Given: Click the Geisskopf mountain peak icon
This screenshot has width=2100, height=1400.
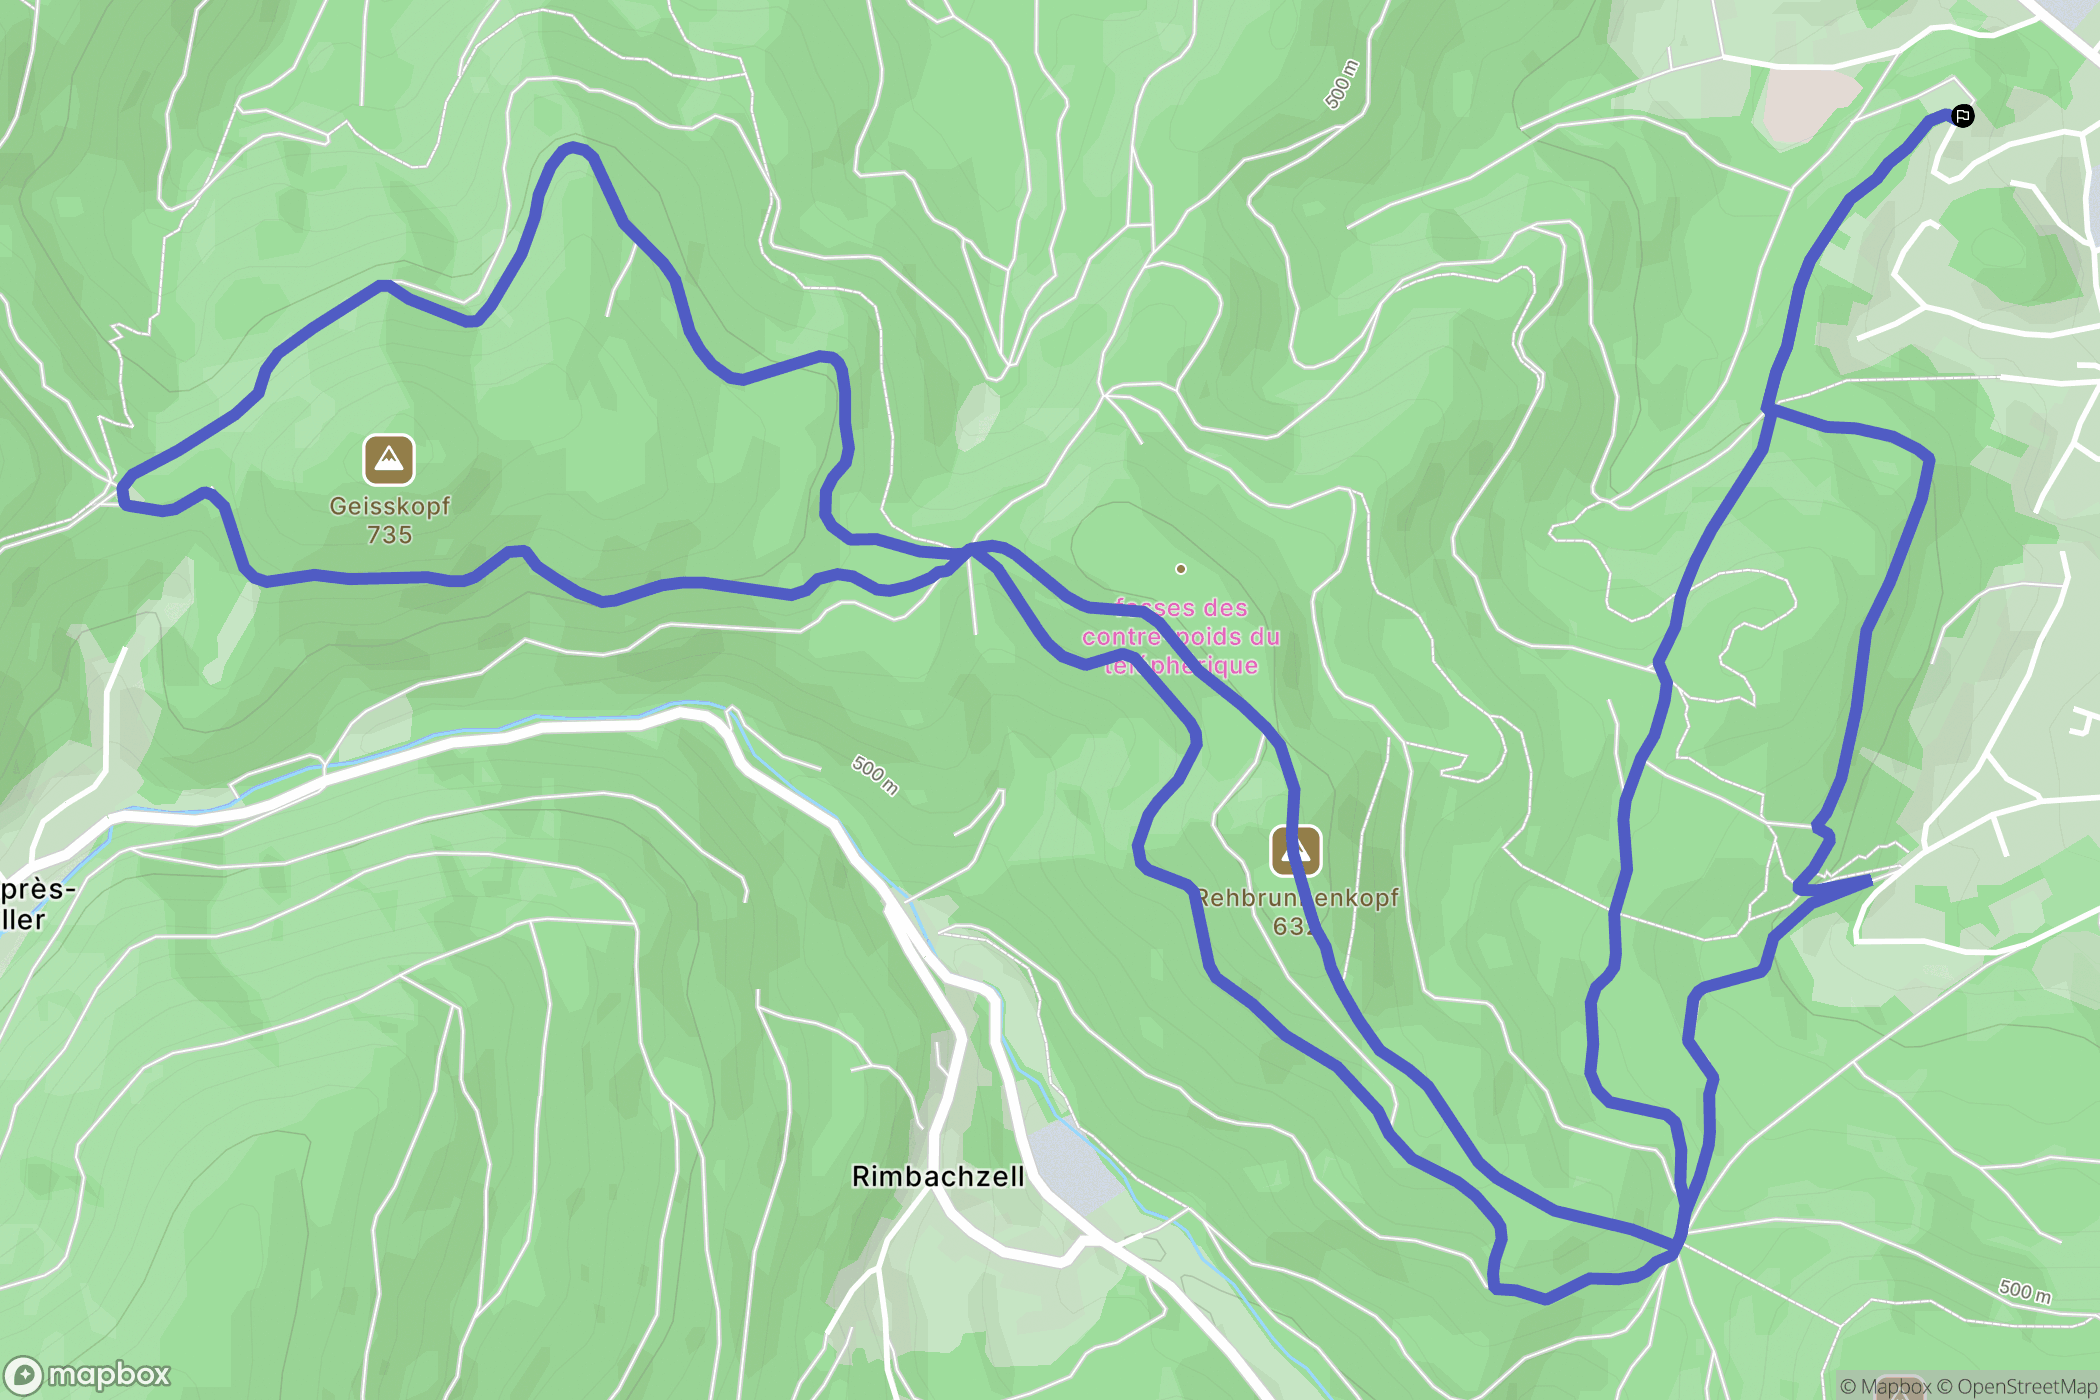Looking at the screenshot, I should pos(388,460).
